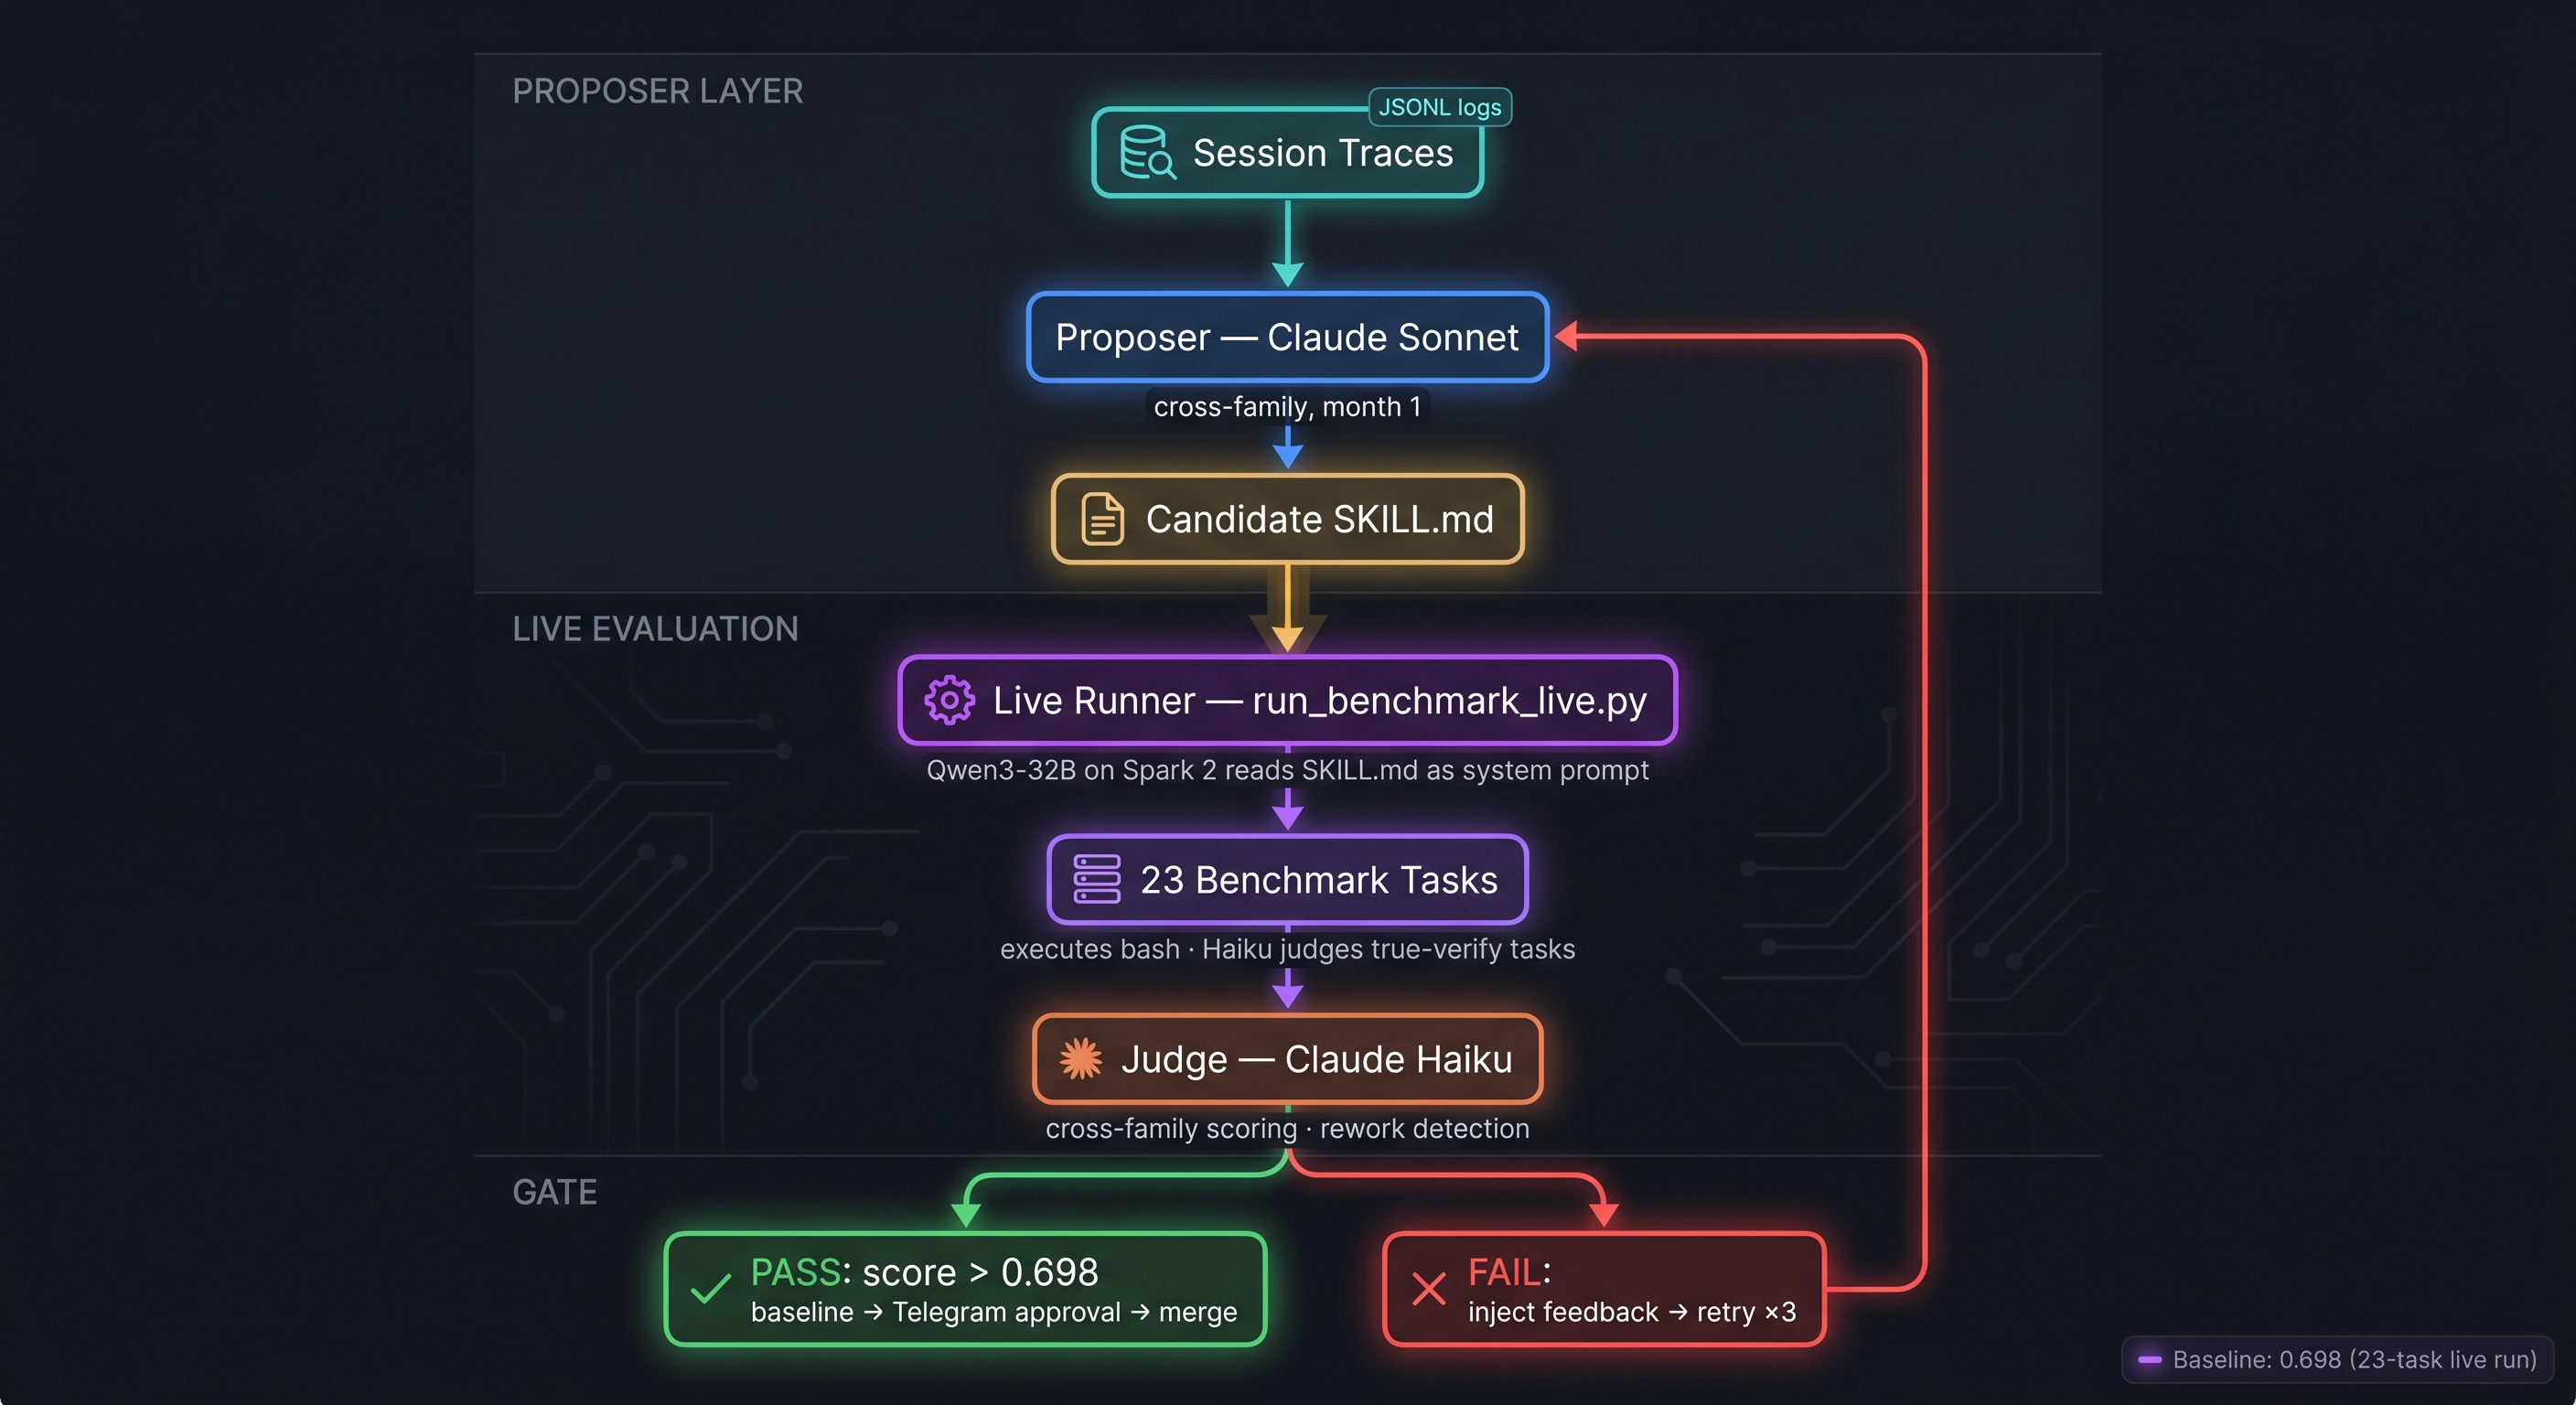Click 'cross-family scoring · rework detection' caption
The image size is (2576, 1405).
[x=1287, y=1128]
